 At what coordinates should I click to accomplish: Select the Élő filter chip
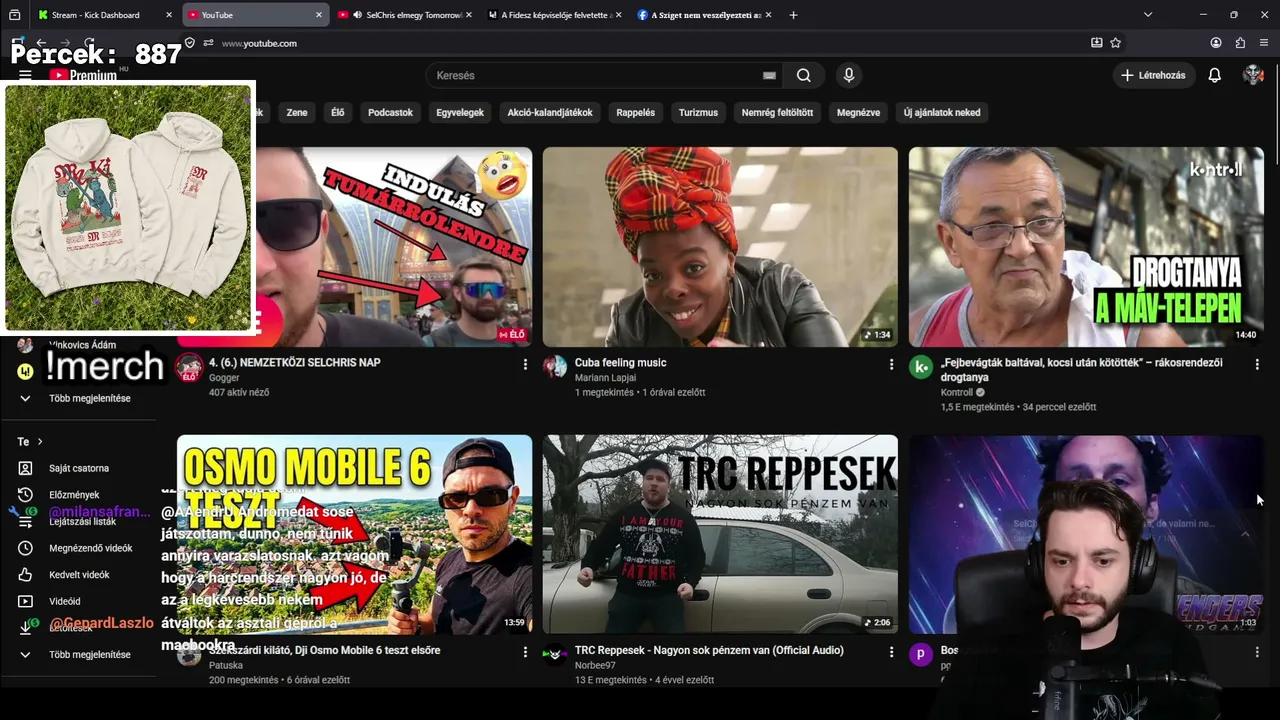(x=338, y=113)
